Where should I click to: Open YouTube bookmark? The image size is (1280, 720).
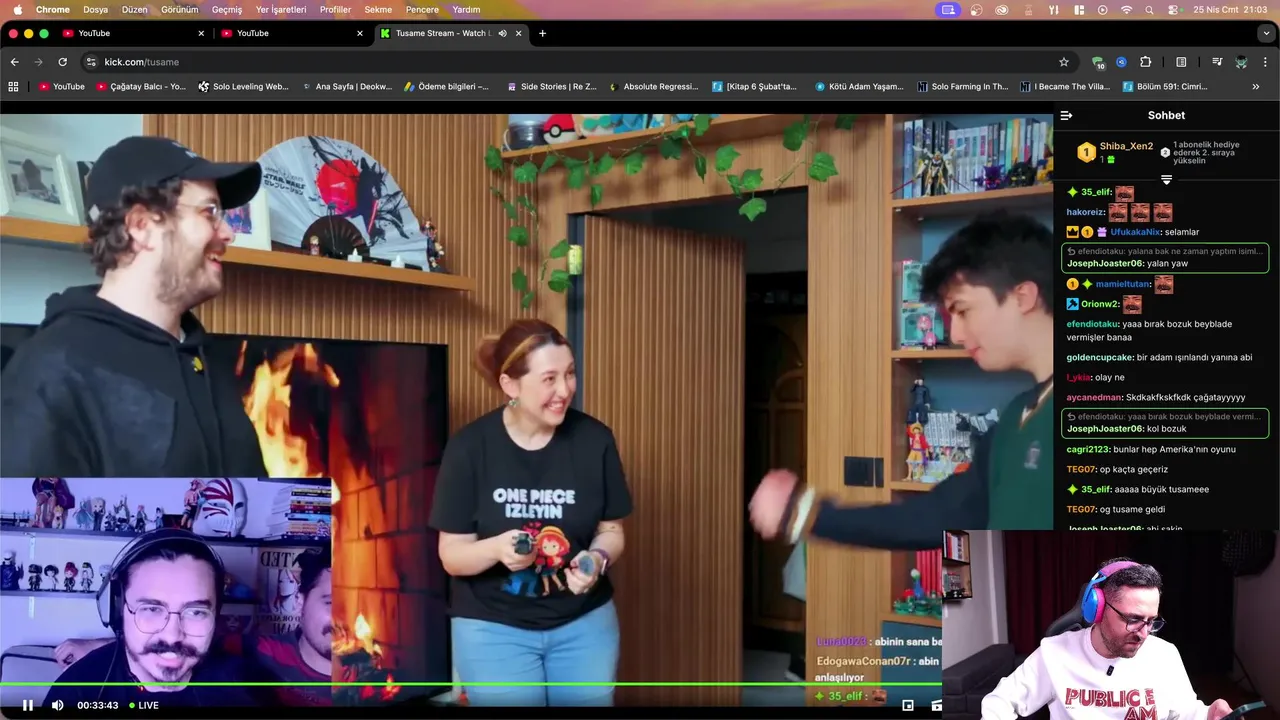(x=62, y=87)
